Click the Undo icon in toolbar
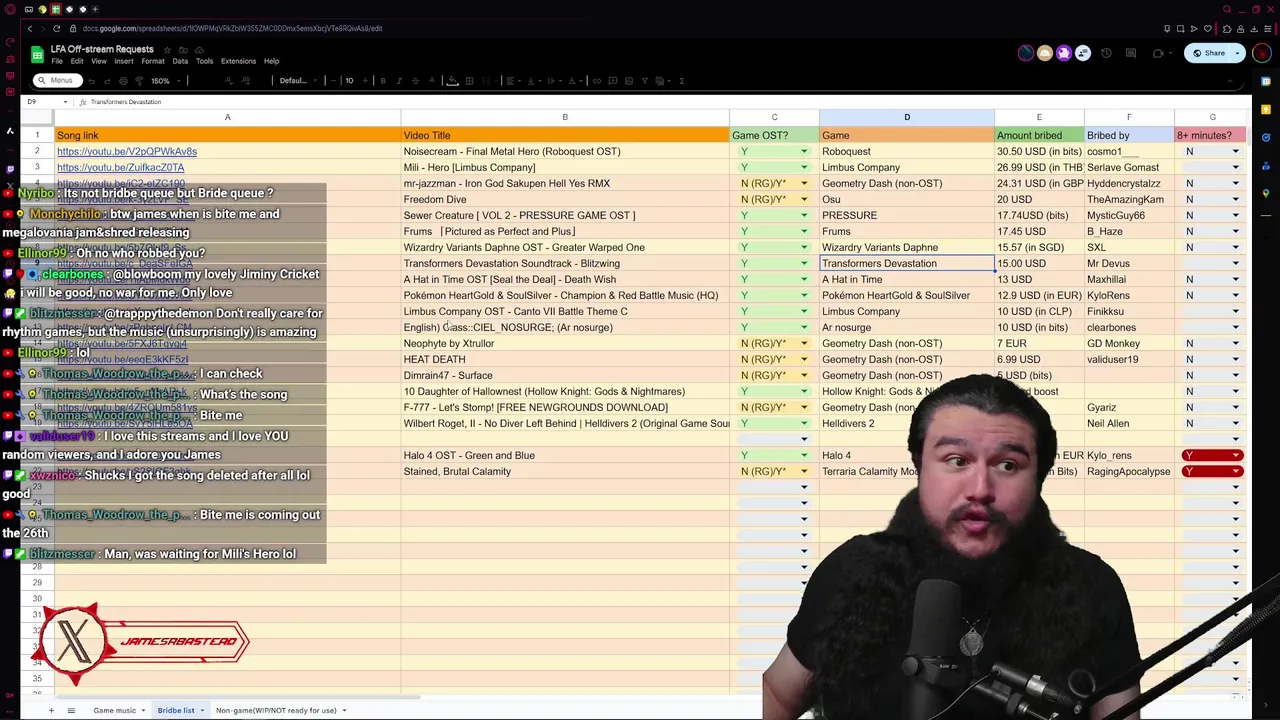1280x720 pixels. [x=91, y=81]
